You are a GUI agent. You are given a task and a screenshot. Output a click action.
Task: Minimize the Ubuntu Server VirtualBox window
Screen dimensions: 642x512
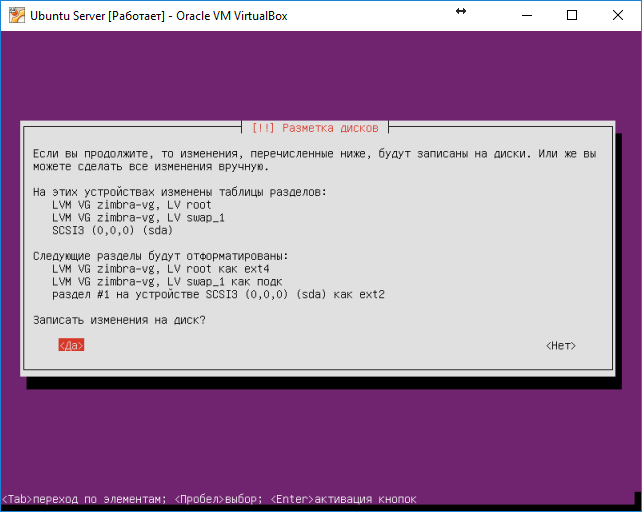pos(527,16)
